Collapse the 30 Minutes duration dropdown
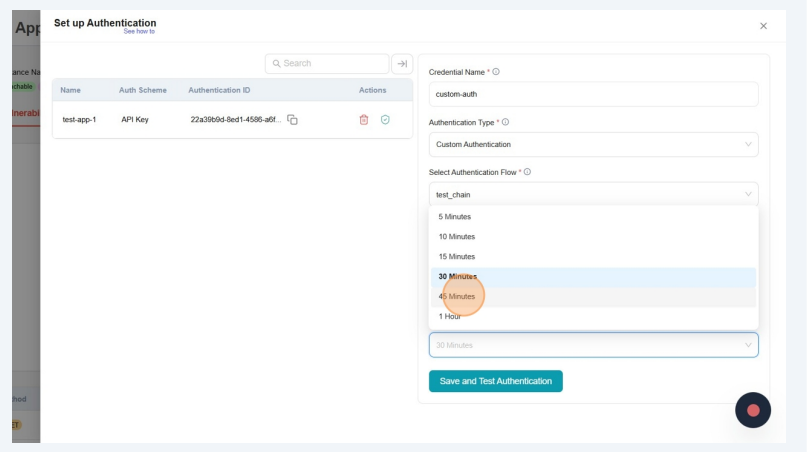Screen dimensions: 807x452 [593, 345]
